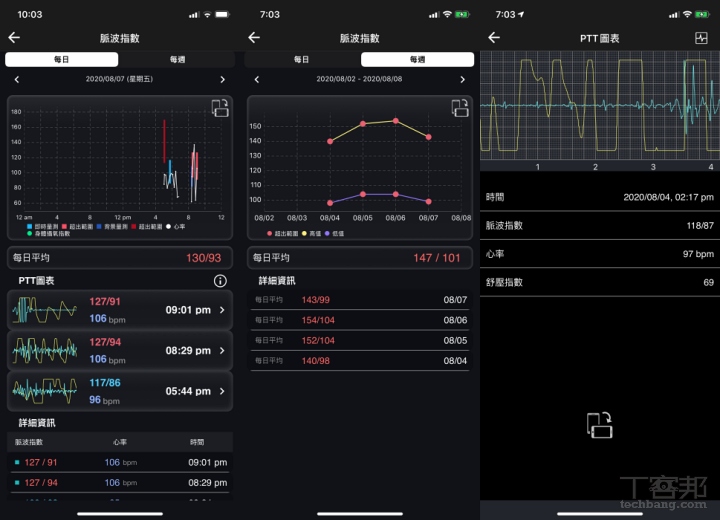
Task: Open the 09:01 pm PTT record chevron
Action: tap(222, 310)
